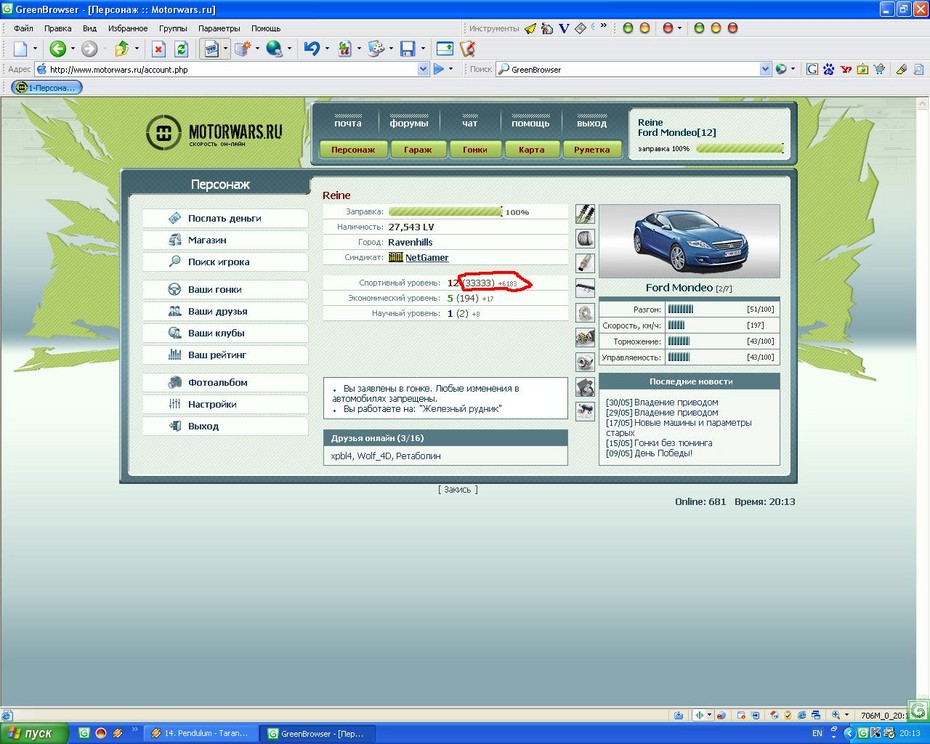Click the green Back navigation arrow
The height and width of the screenshot is (744, 930).
click(x=58, y=49)
